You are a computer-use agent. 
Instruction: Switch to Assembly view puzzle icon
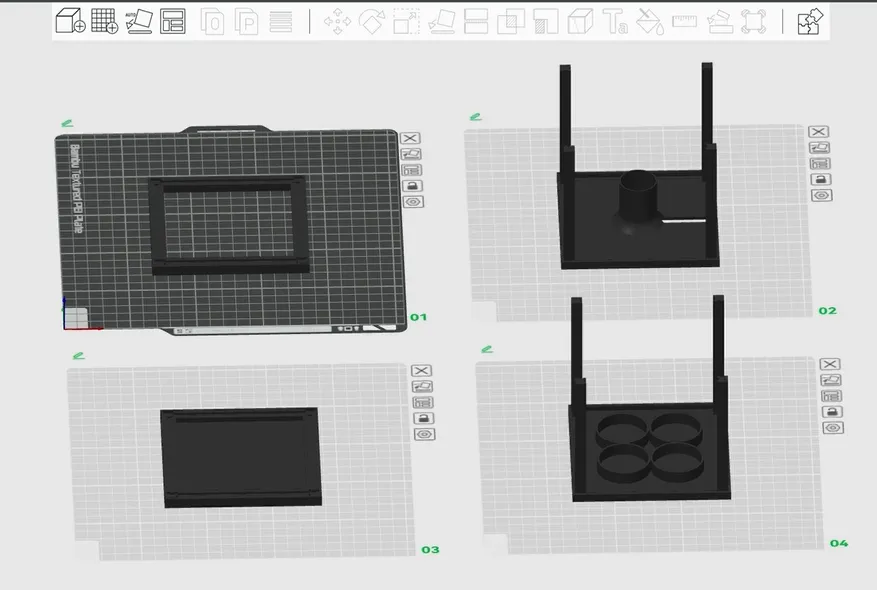coord(810,22)
